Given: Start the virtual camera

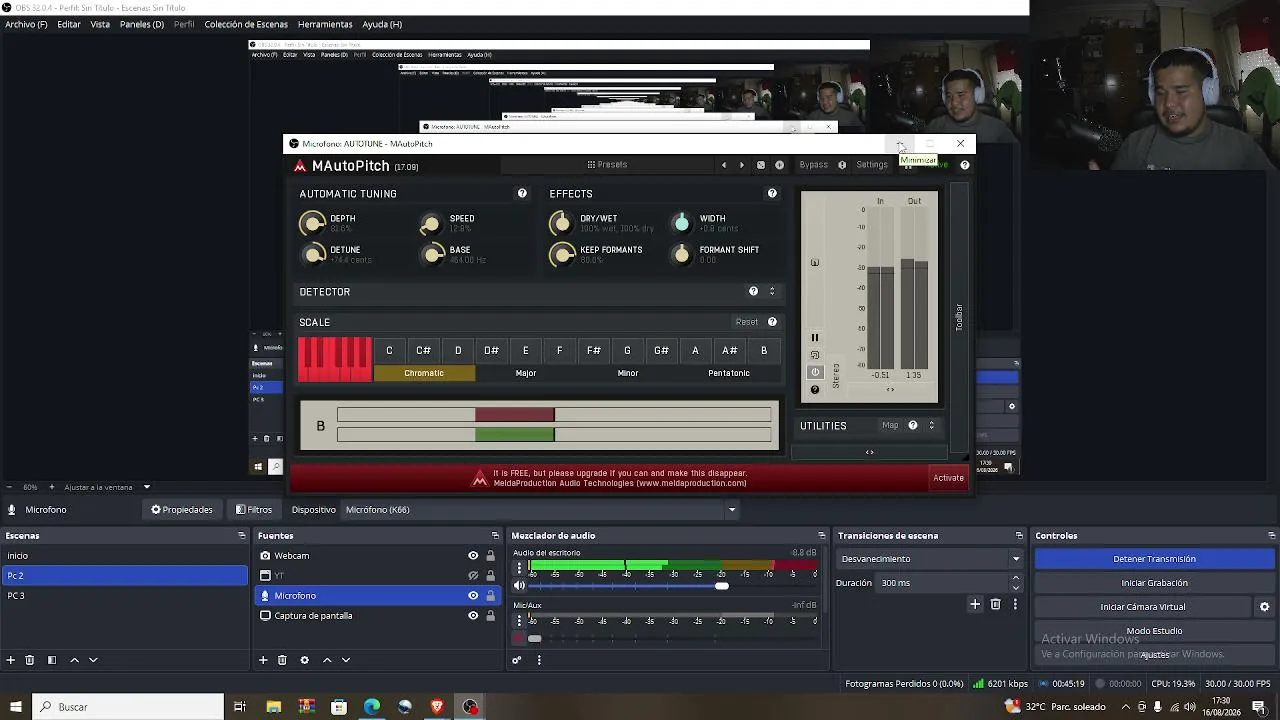Looking at the screenshot, I should (x=1143, y=607).
